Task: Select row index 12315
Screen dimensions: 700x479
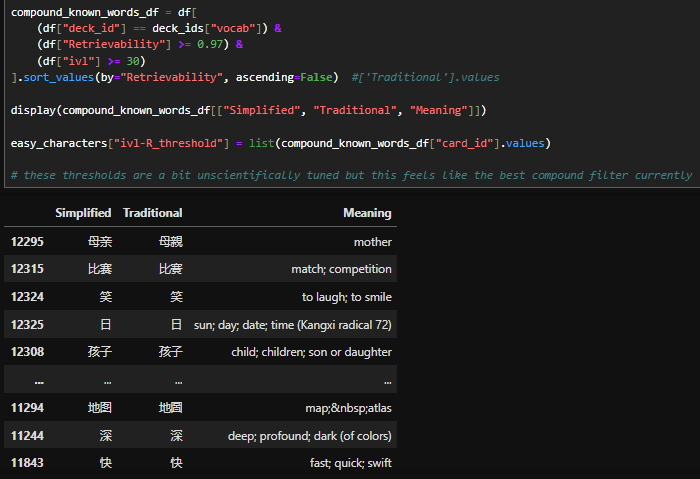Action: (x=28, y=269)
